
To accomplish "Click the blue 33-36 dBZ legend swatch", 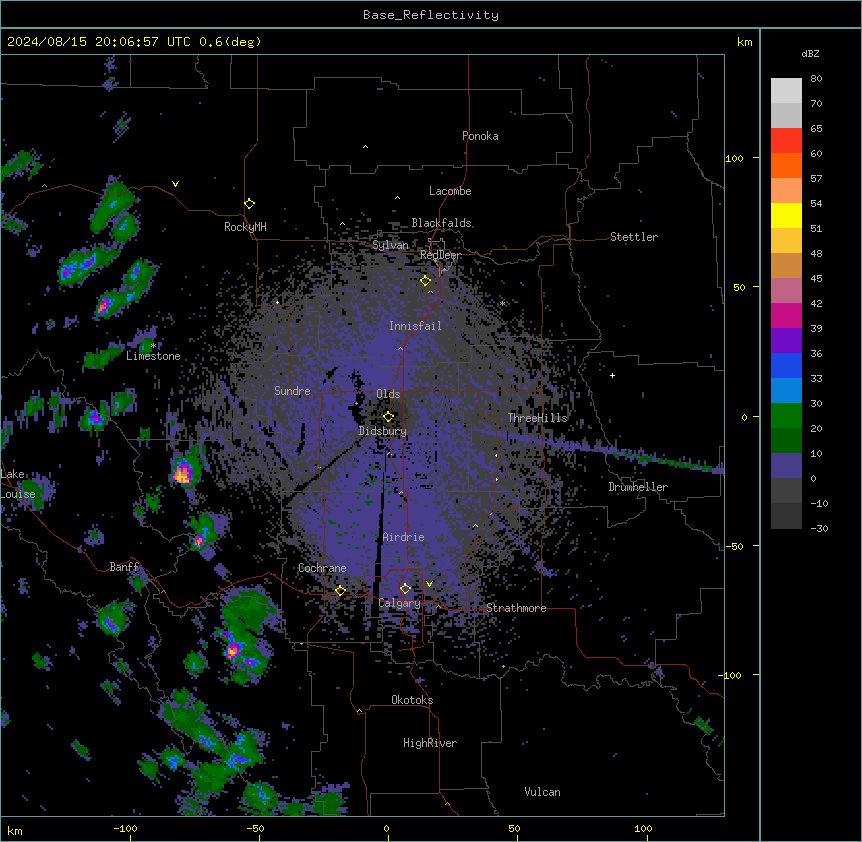I will tap(786, 365).
